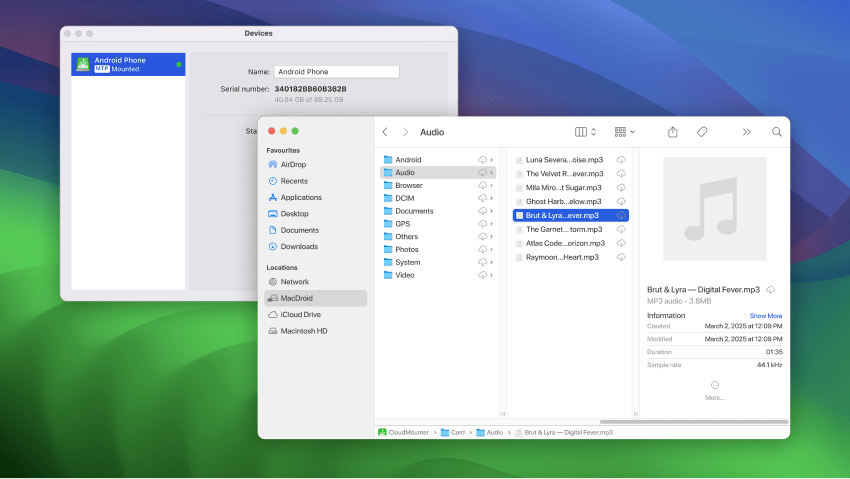Screen dimensions: 850x479
Task: Open Finder search magnifier
Action: tap(776, 132)
